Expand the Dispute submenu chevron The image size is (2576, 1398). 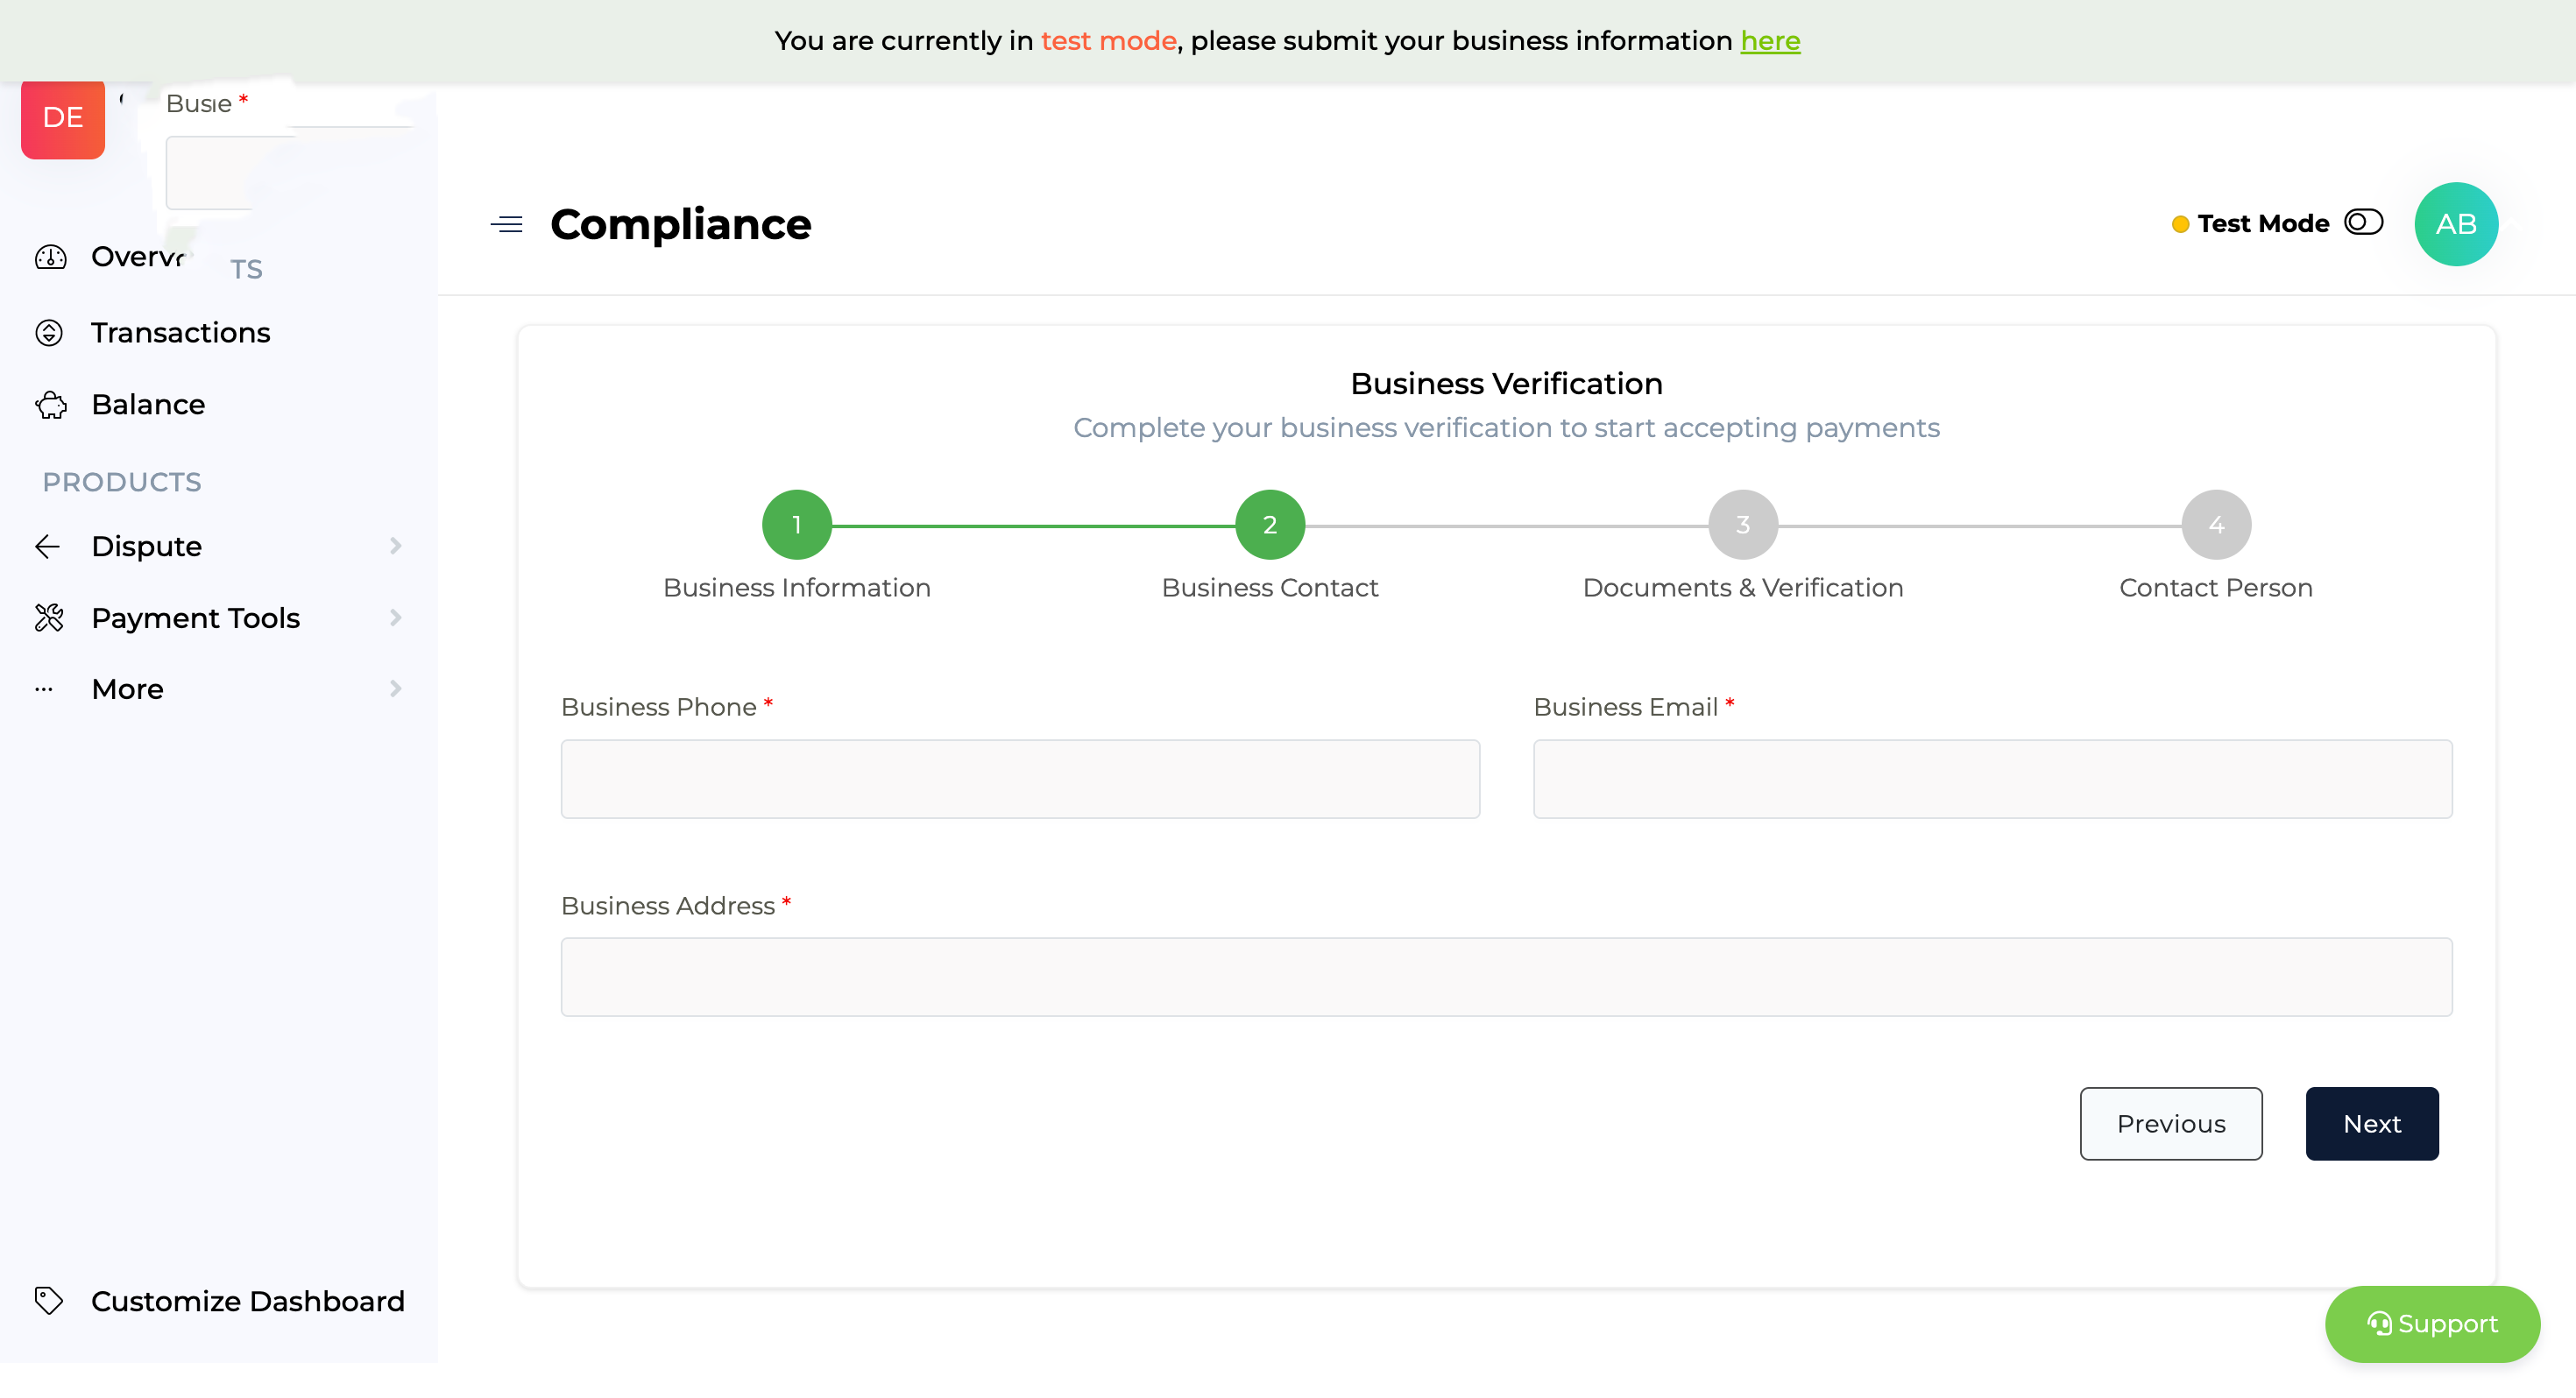point(395,546)
